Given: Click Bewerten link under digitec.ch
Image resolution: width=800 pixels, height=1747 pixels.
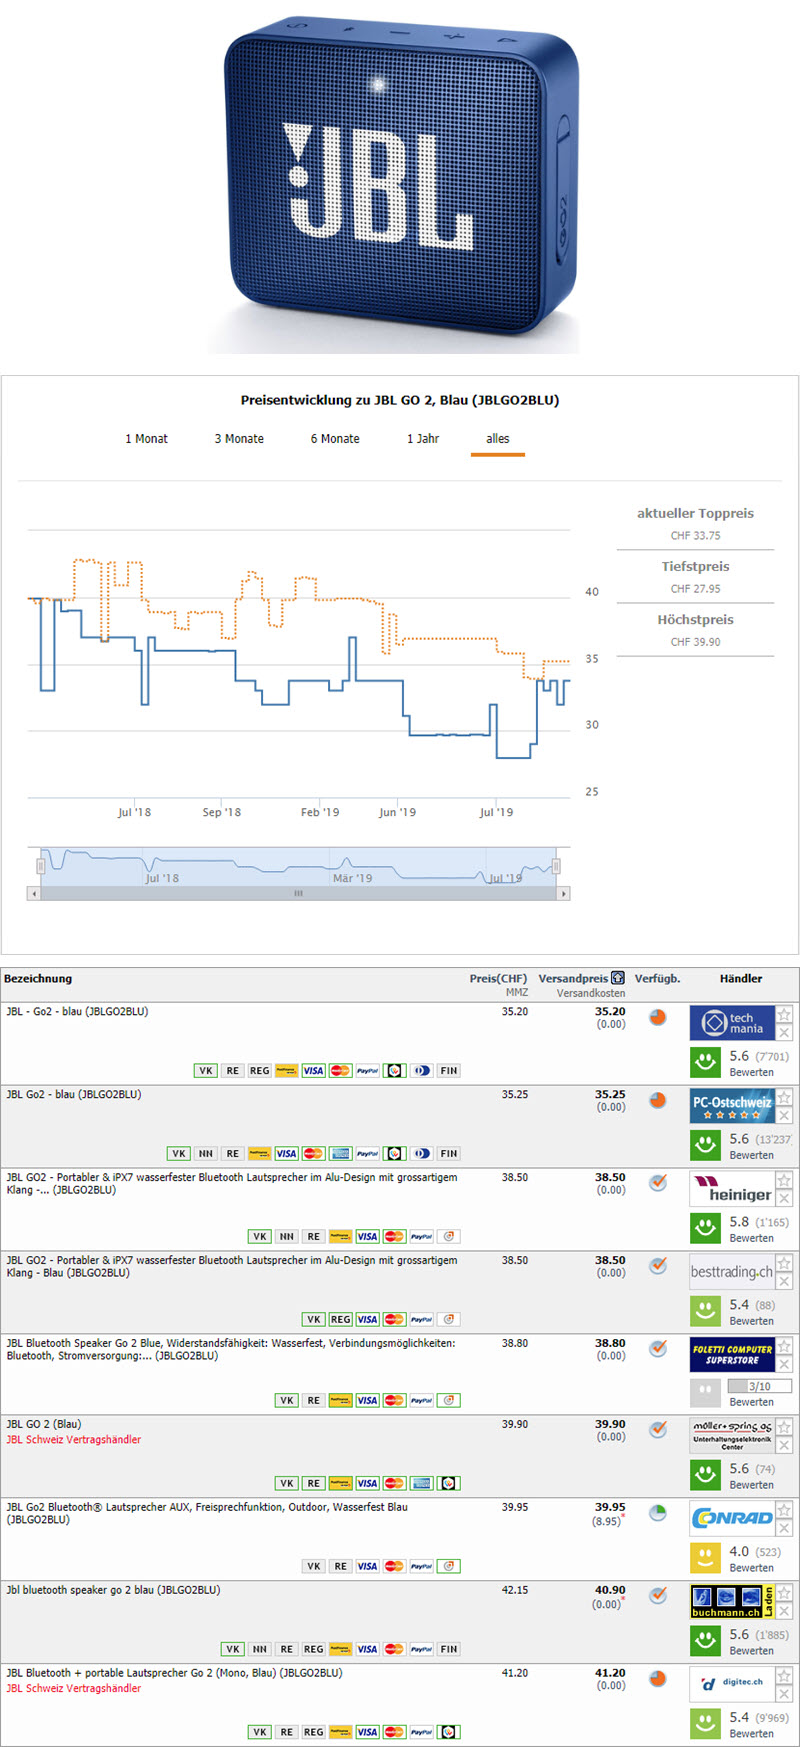Looking at the screenshot, I should click(751, 1734).
